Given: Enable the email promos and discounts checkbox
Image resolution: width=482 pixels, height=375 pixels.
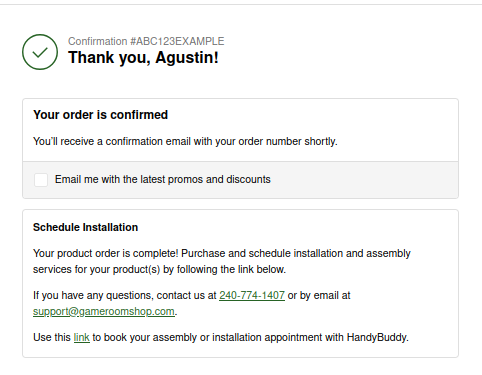Looking at the screenshot, I should click(x=41, y=180).
